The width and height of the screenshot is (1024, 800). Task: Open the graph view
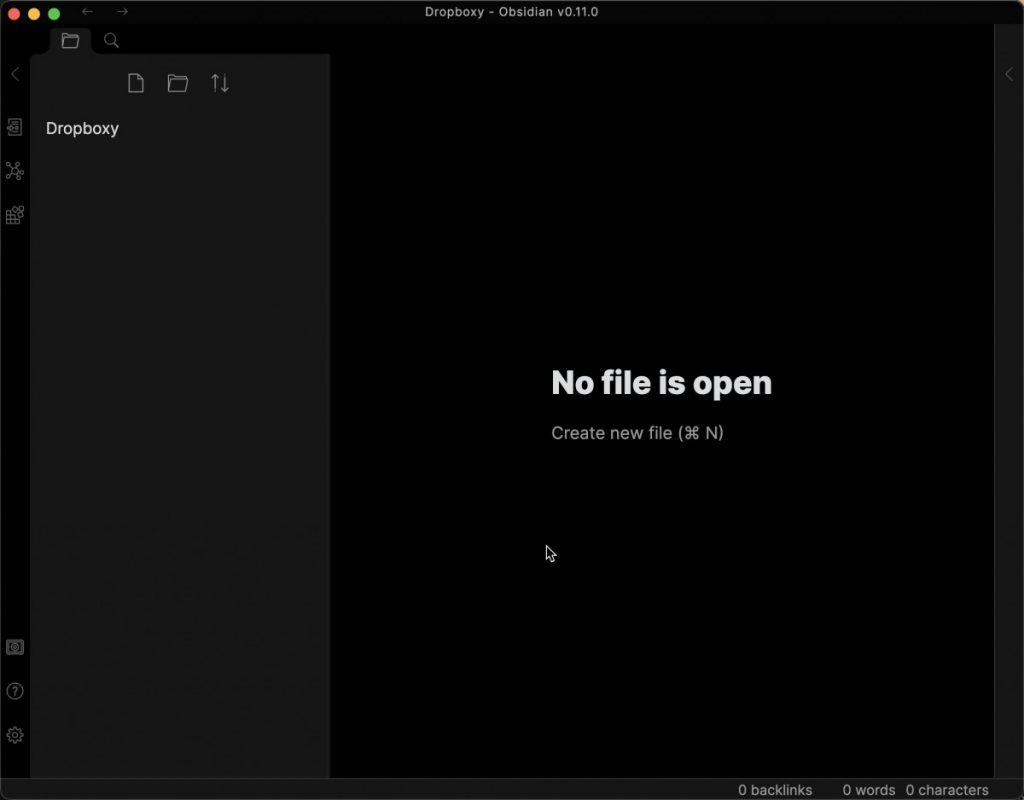(x=15, y=171)
